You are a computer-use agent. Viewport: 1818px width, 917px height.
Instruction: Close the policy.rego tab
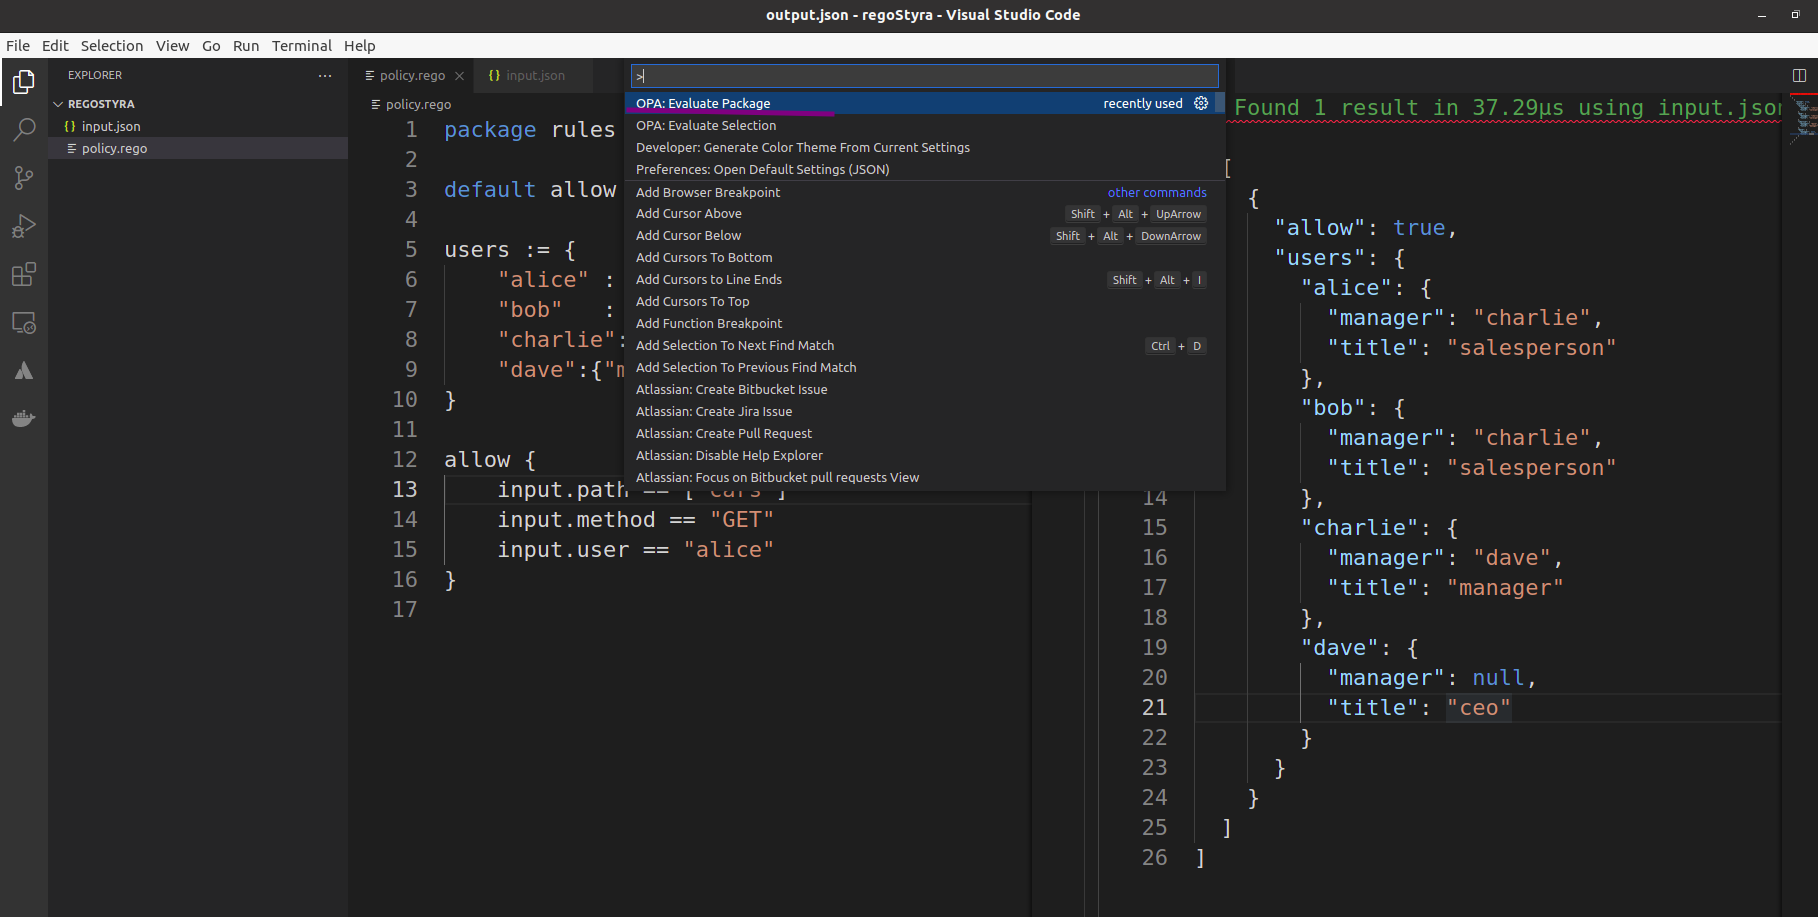[x=459, y=76]
